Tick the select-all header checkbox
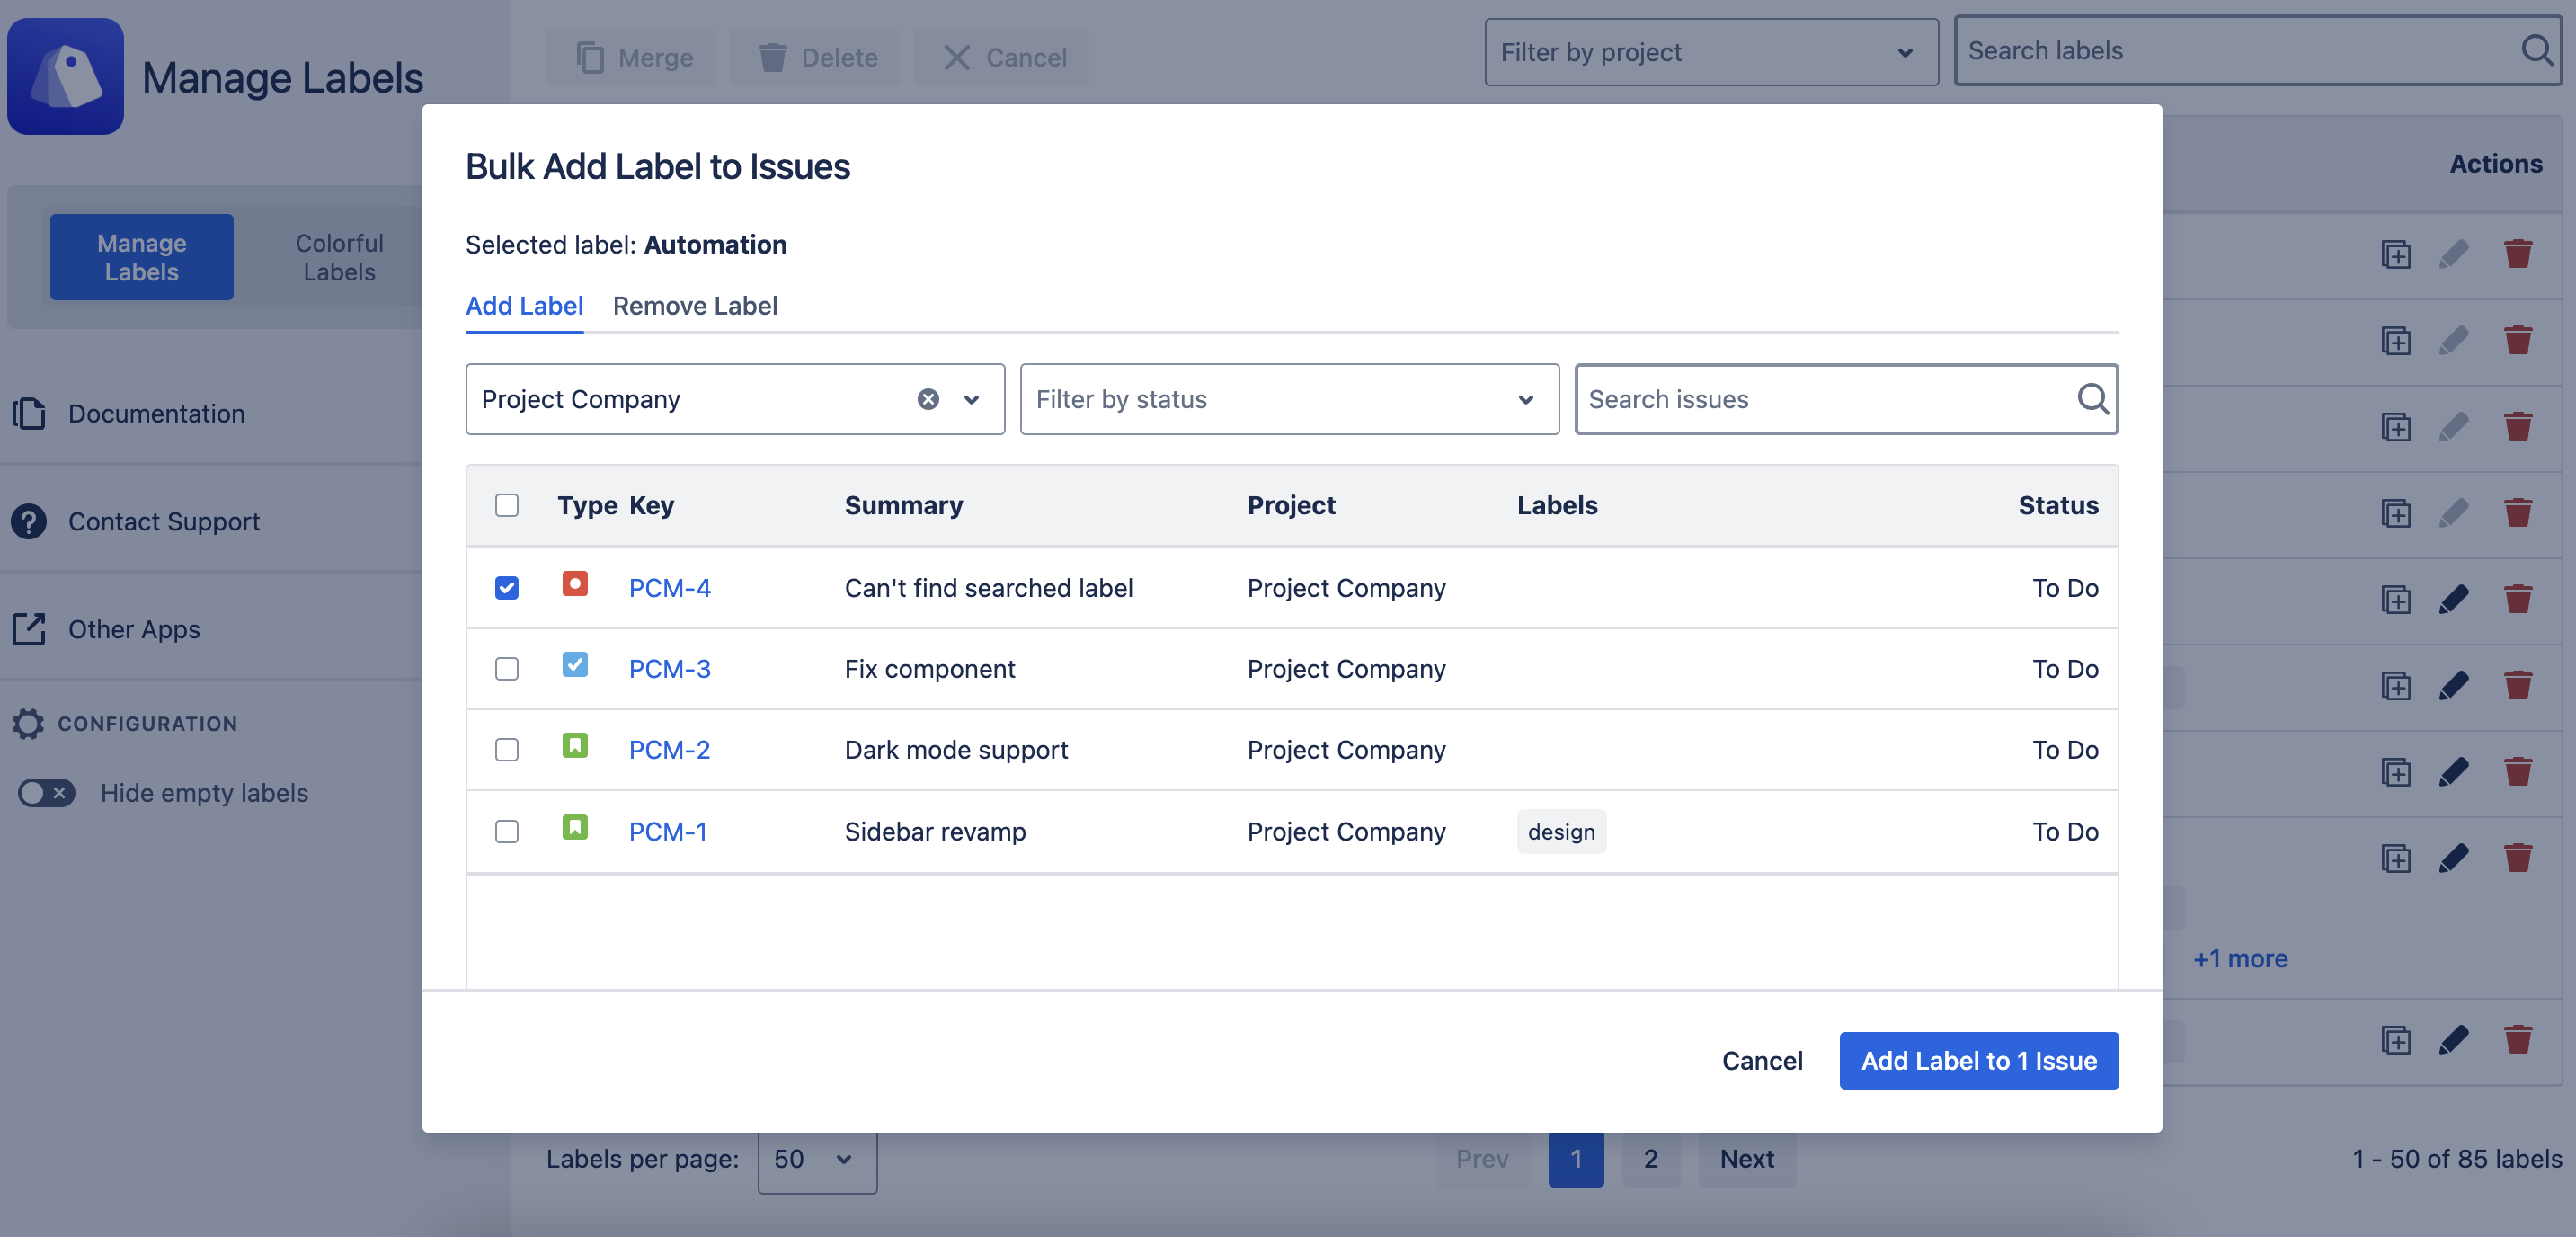The height and width of the screenshot is (1237, 2576). pos(507,505)
